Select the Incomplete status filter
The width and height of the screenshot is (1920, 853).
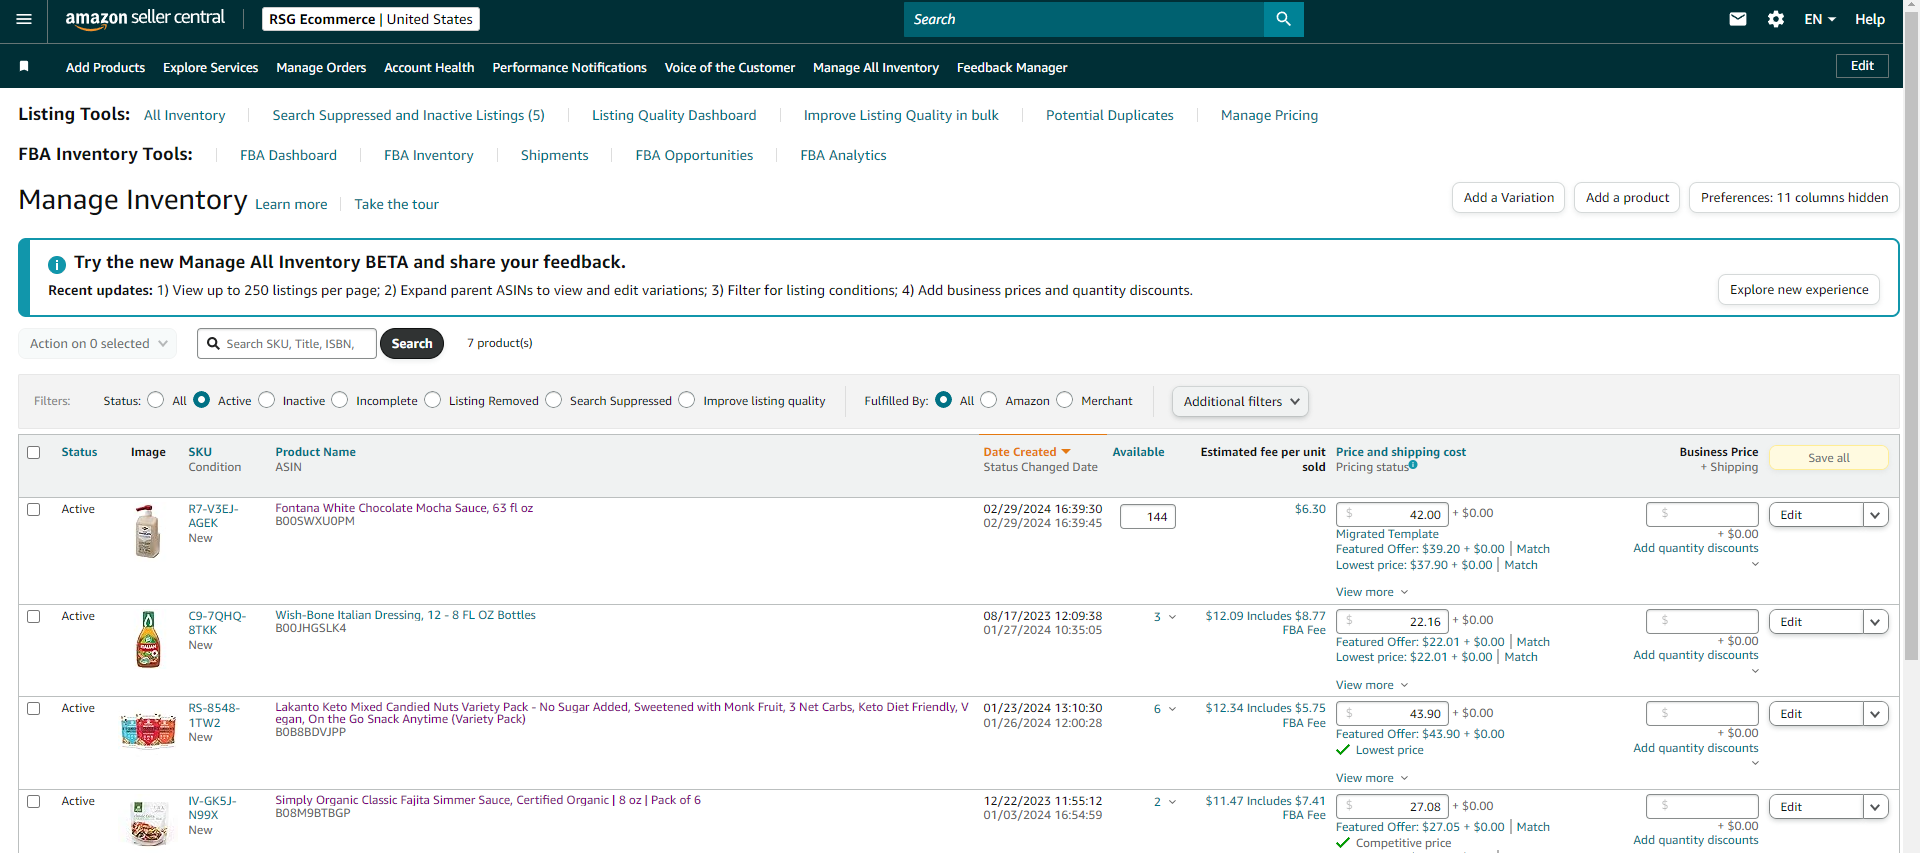340,400
